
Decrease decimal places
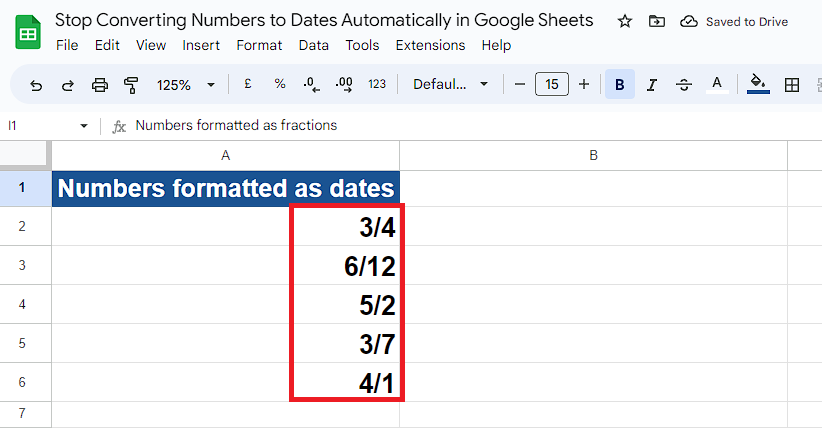point(312,84)
